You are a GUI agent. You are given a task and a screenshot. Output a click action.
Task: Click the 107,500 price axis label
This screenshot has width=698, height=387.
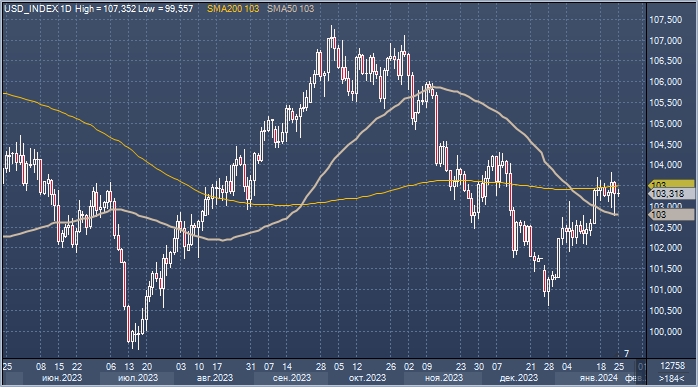(666, 20)
